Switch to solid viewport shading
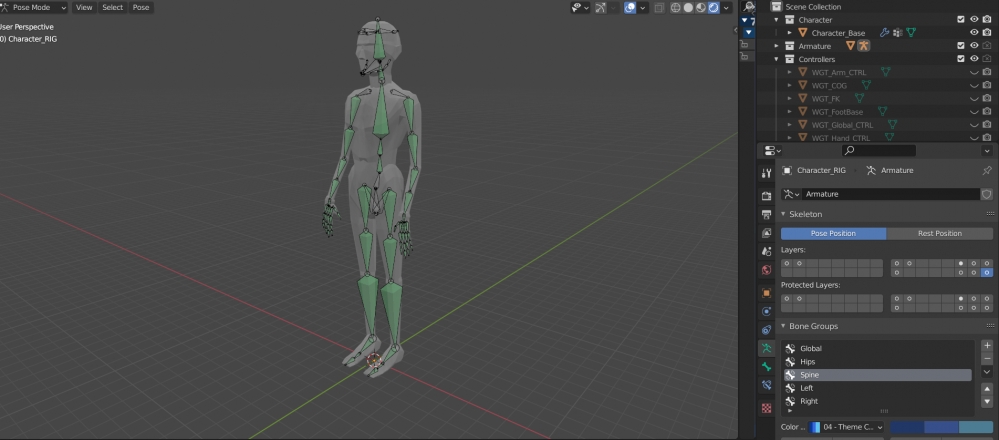This screenshot has height=440, width=999. pyautogui.click(x=688, y=8)
